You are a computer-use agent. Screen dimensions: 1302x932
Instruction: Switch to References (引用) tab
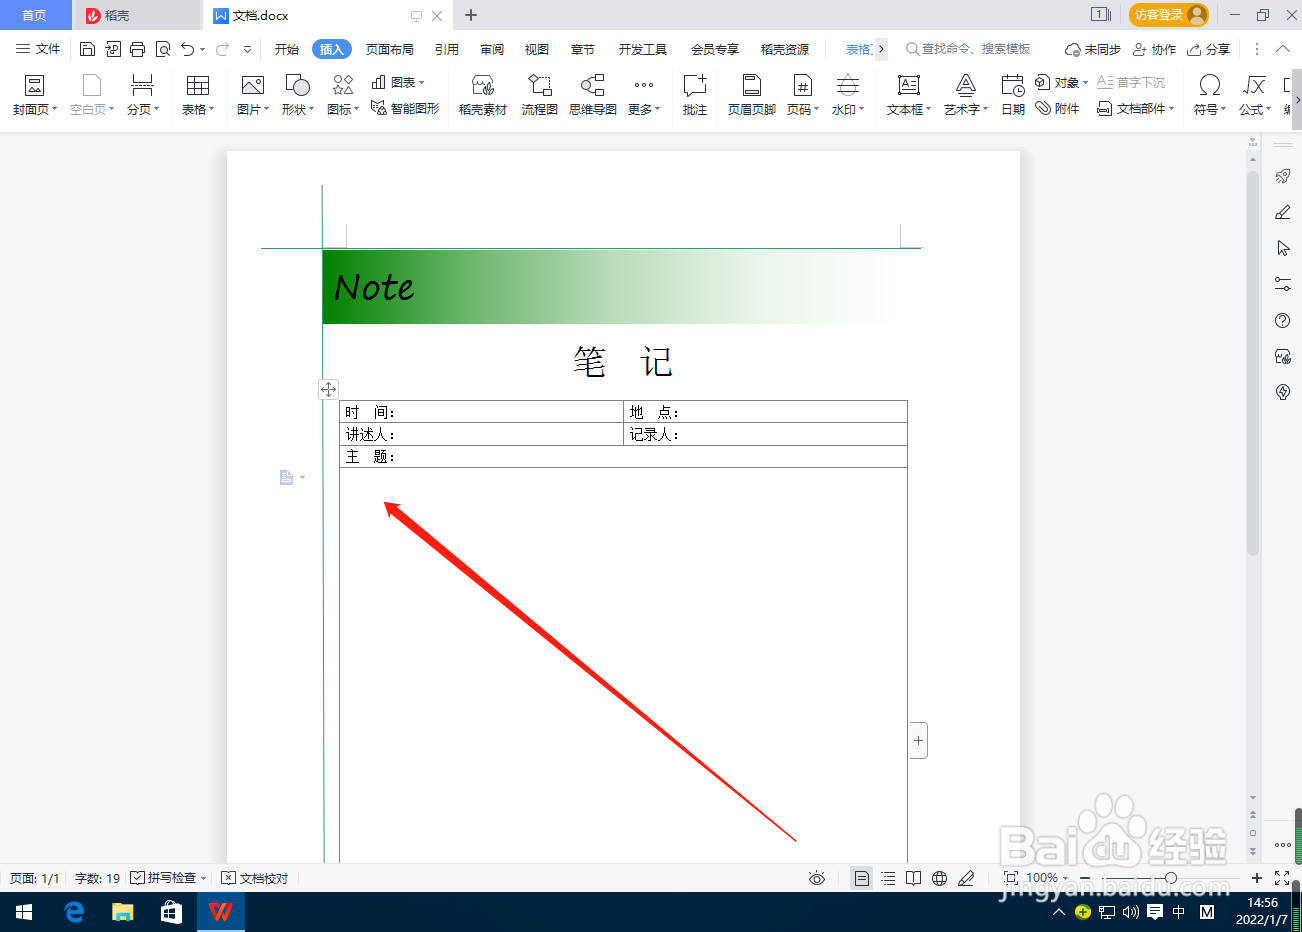pos(447,49)
